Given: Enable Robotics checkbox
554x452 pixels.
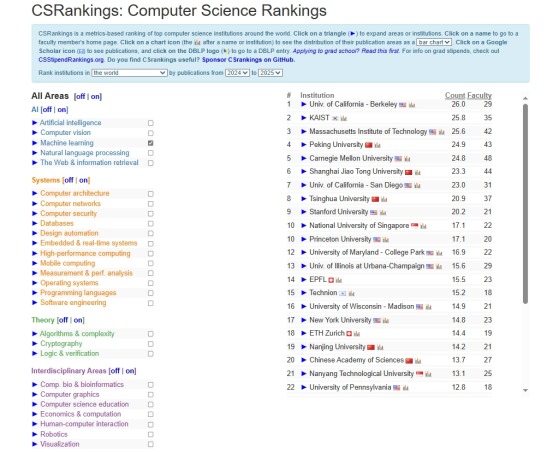Looking at the screenshot, I should [151, 434].
